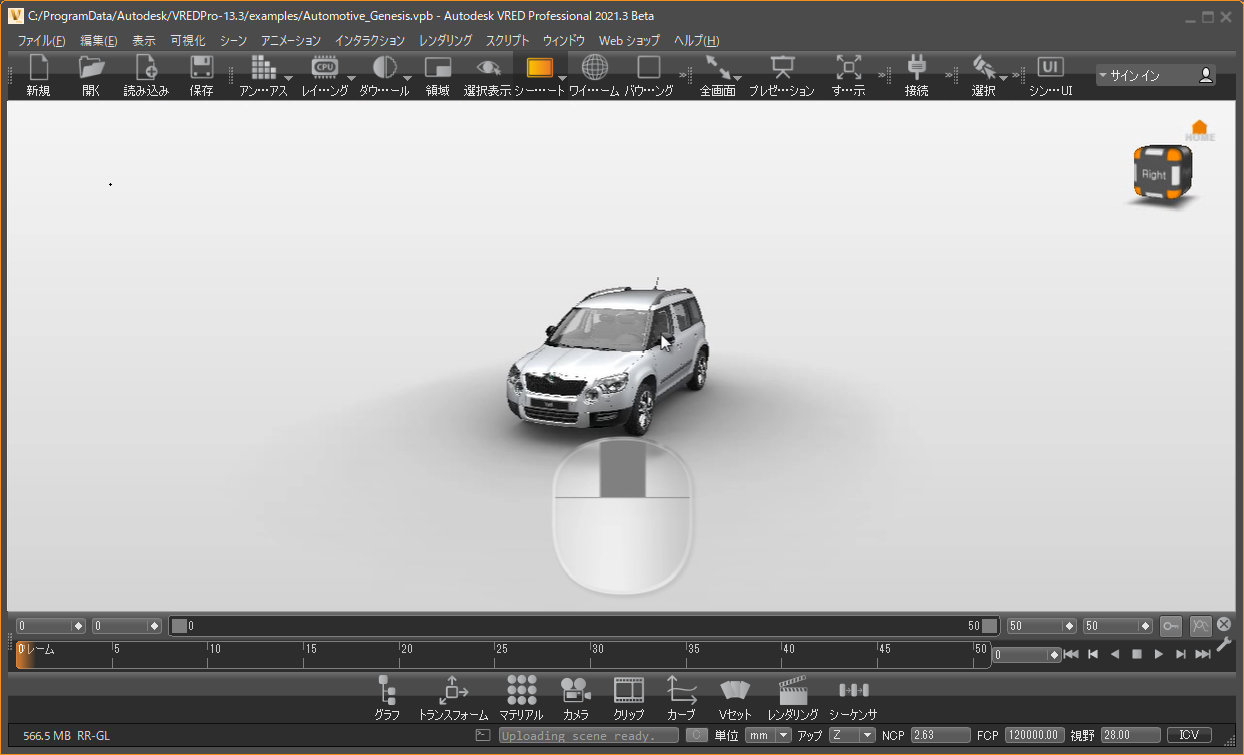
Task: Open the mm units dropdown
Action: point(768,735)
